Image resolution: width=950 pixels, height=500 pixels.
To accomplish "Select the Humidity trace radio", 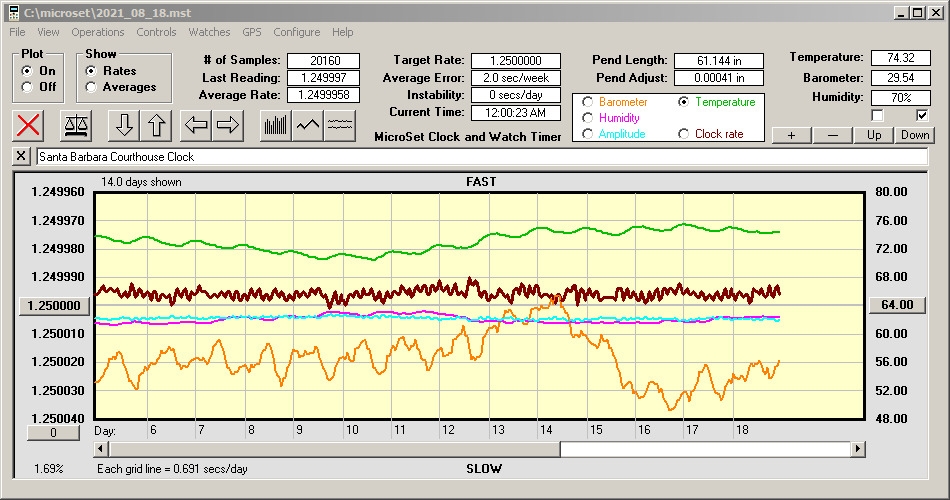I will [x=587, y=118].
